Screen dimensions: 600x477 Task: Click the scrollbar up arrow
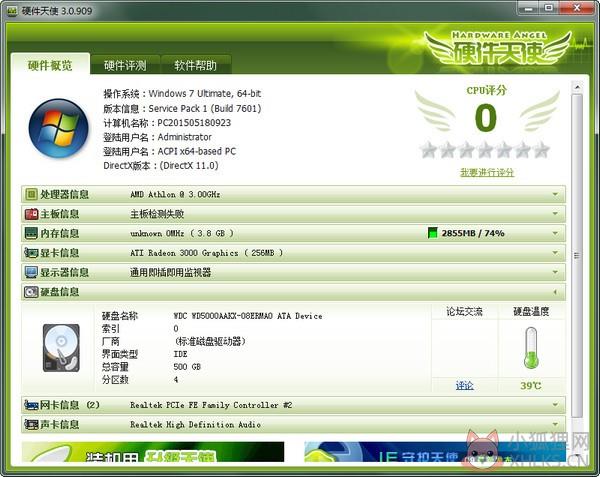[x=577, y=87]
